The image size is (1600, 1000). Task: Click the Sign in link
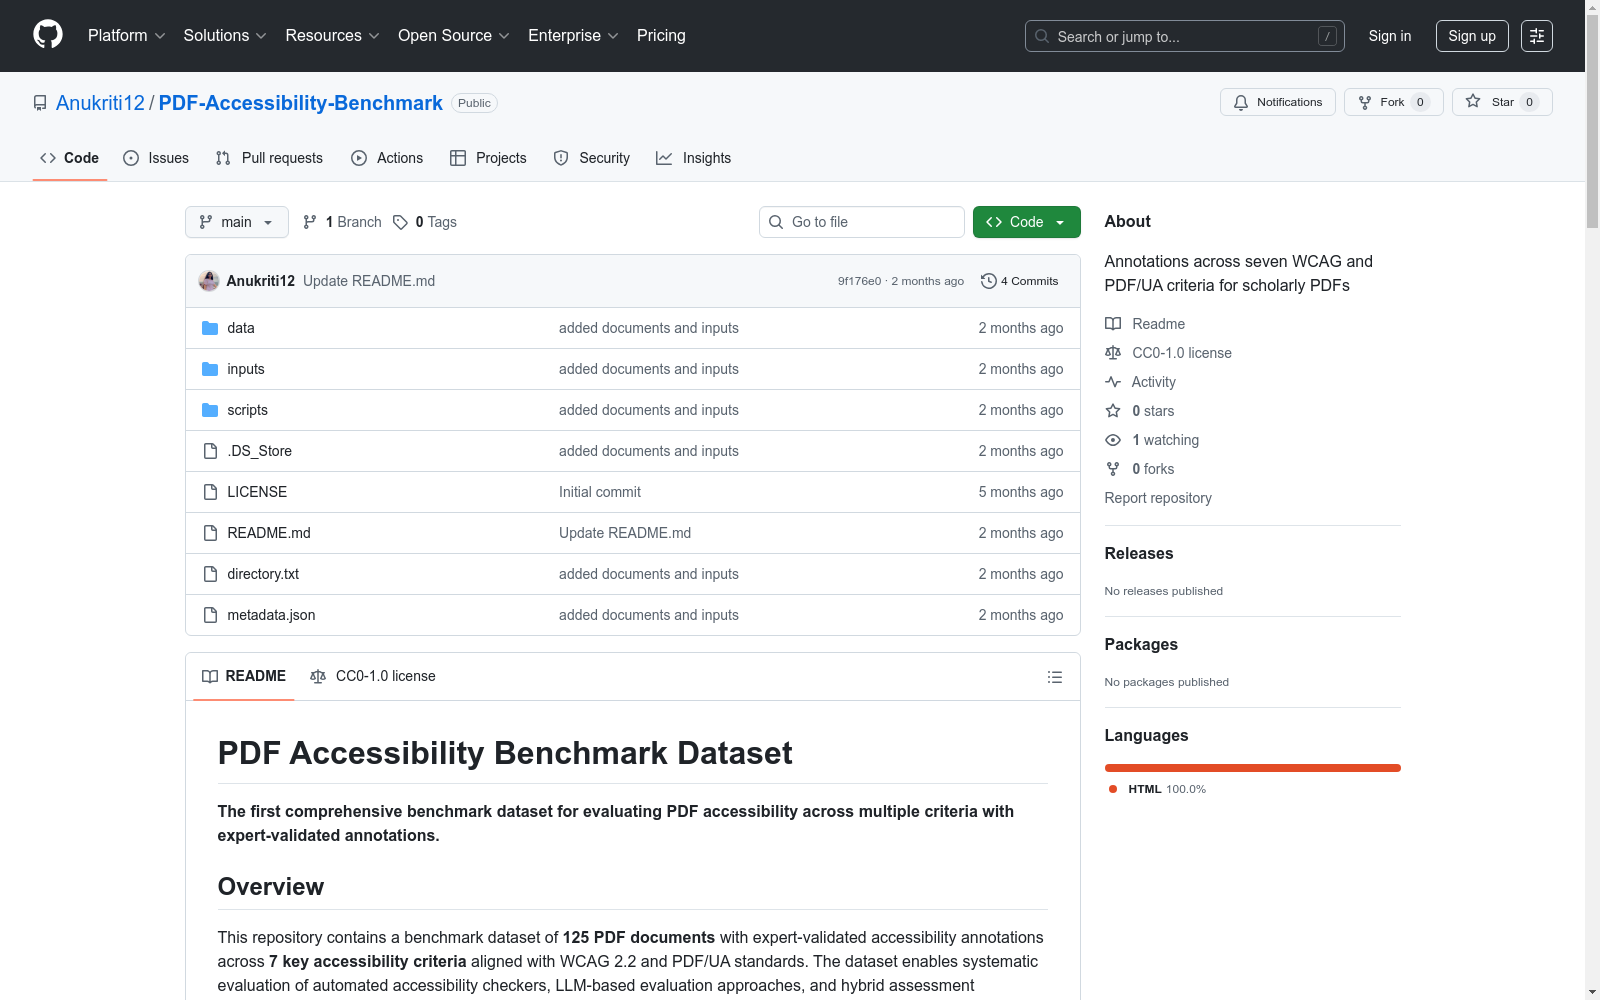(1390, 36)
